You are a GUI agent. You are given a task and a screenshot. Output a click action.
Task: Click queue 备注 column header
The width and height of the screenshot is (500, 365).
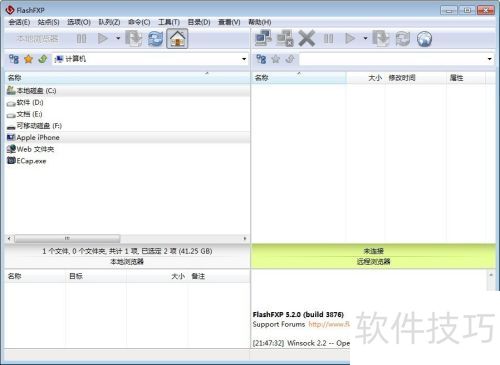coord(219,276)
